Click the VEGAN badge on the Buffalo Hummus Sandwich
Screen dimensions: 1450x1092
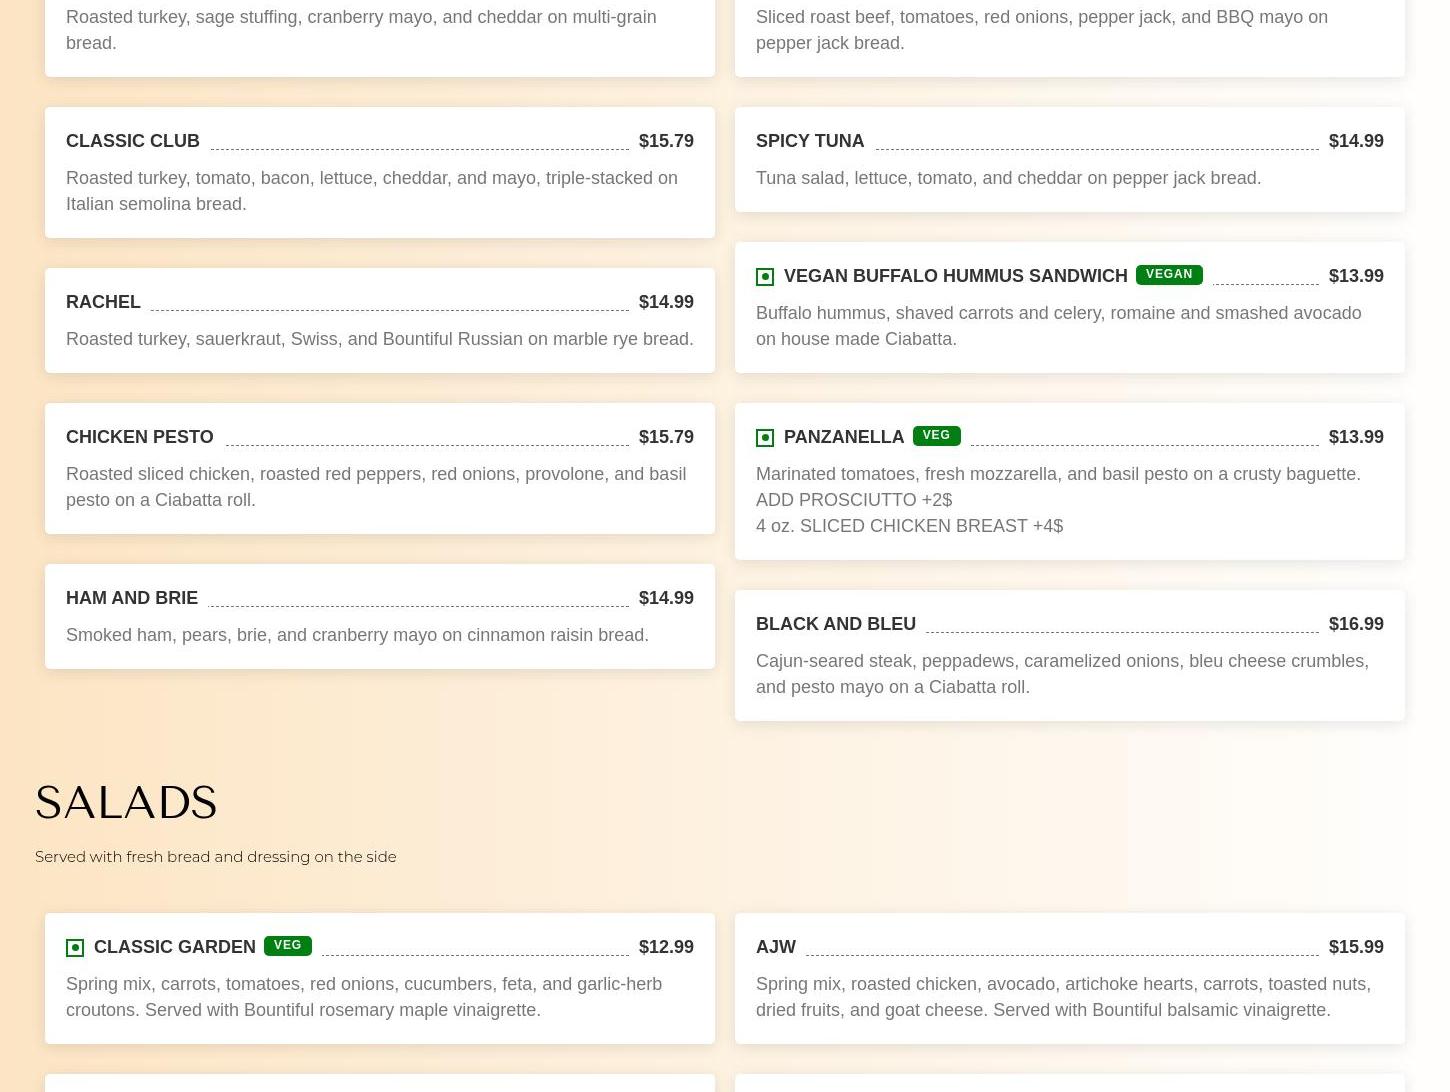point(1168,275)
